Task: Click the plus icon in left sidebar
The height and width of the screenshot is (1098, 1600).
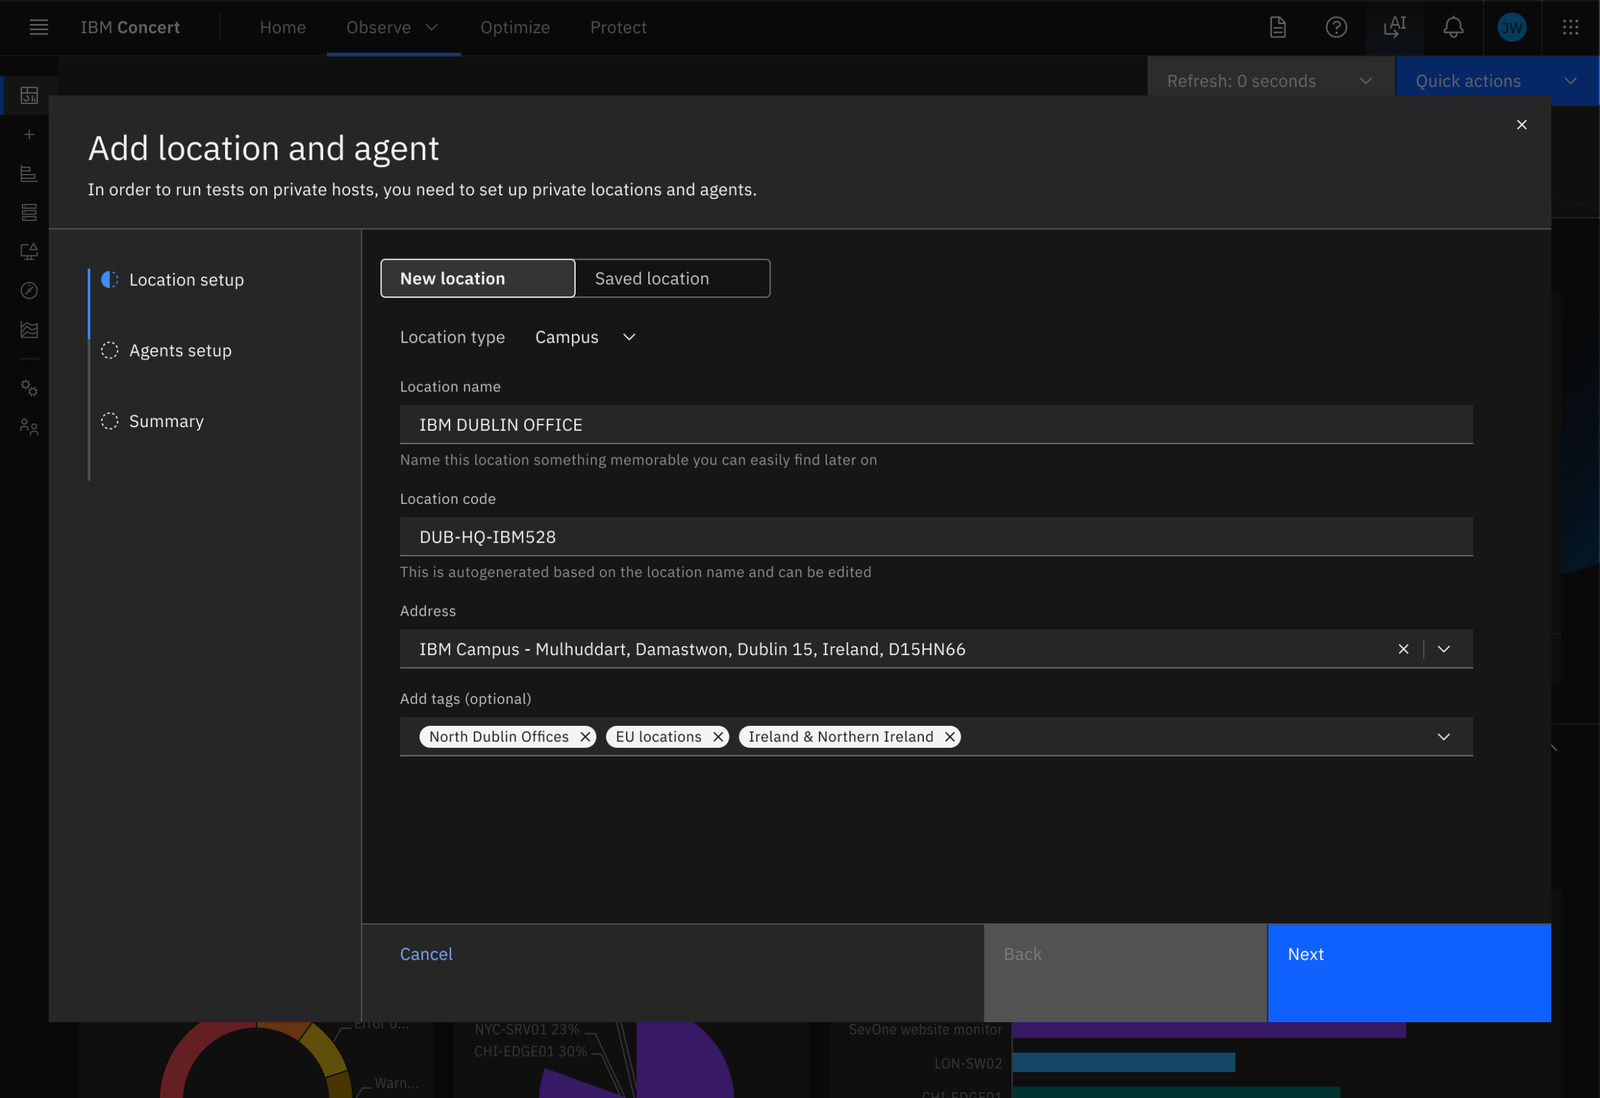Action: 29,134
